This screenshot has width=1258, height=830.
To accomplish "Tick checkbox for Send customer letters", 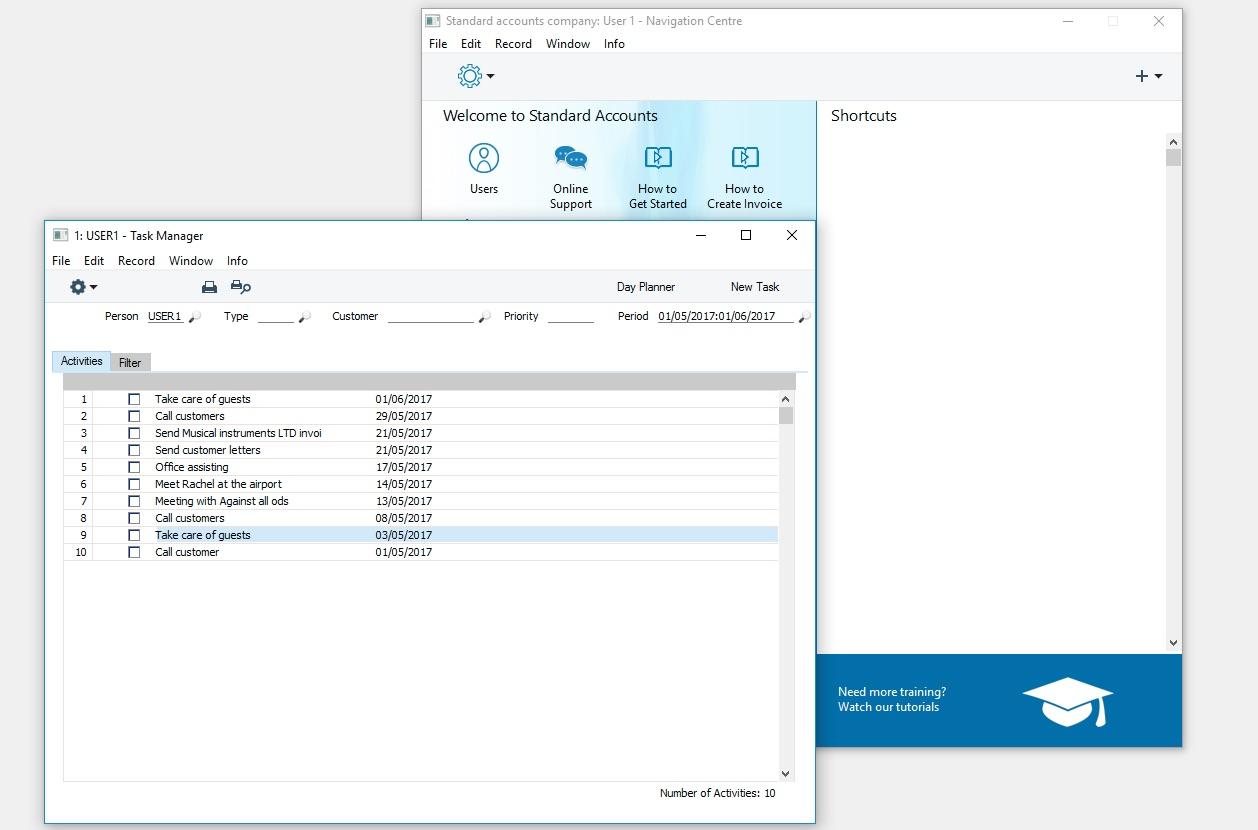I will 134,450.
